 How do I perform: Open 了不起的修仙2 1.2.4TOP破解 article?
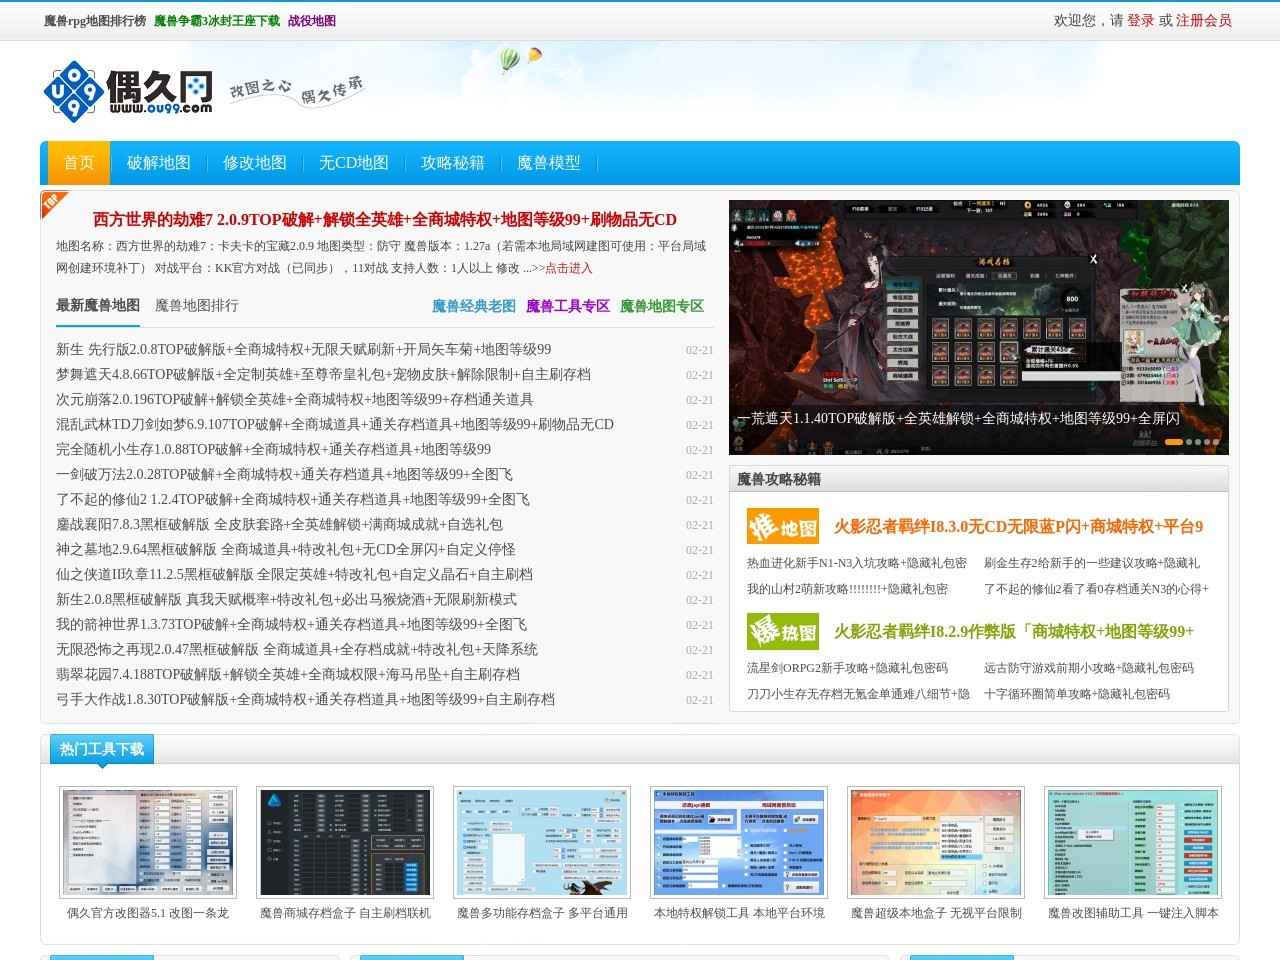(293, 500)
